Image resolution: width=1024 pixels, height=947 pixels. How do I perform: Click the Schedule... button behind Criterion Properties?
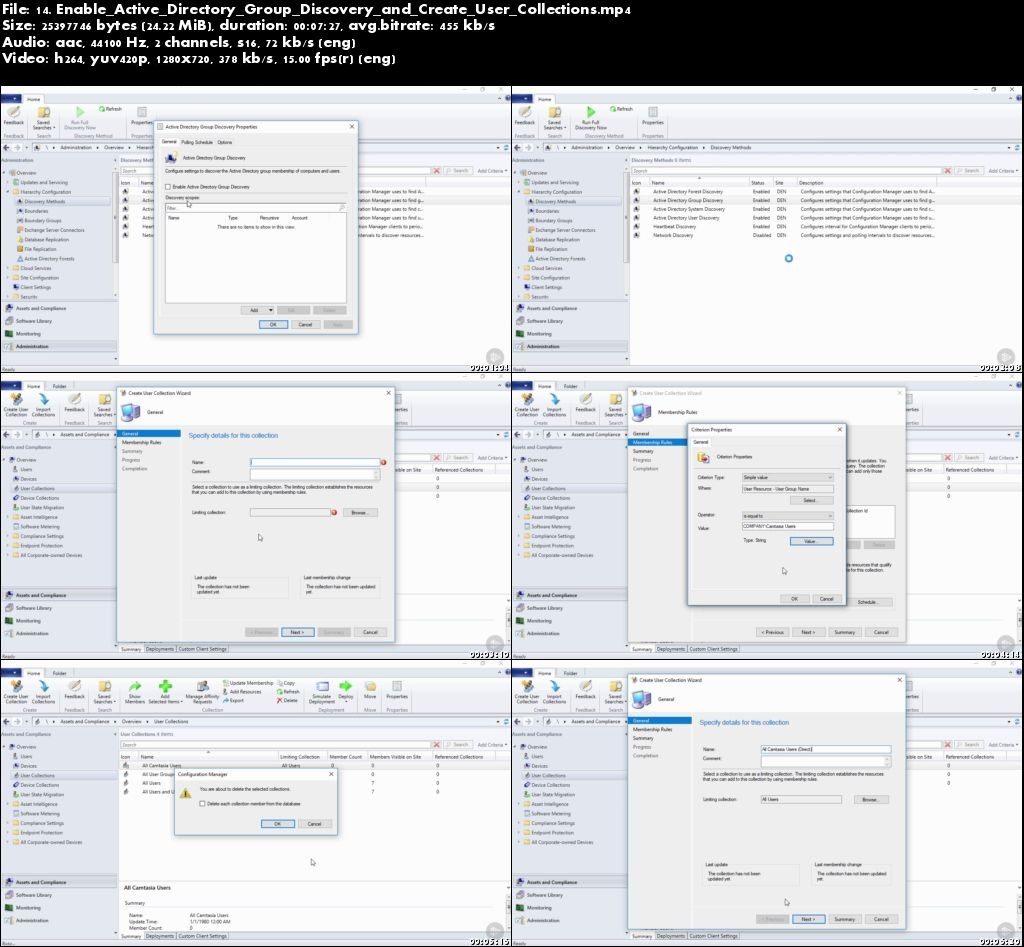point(869,602)
